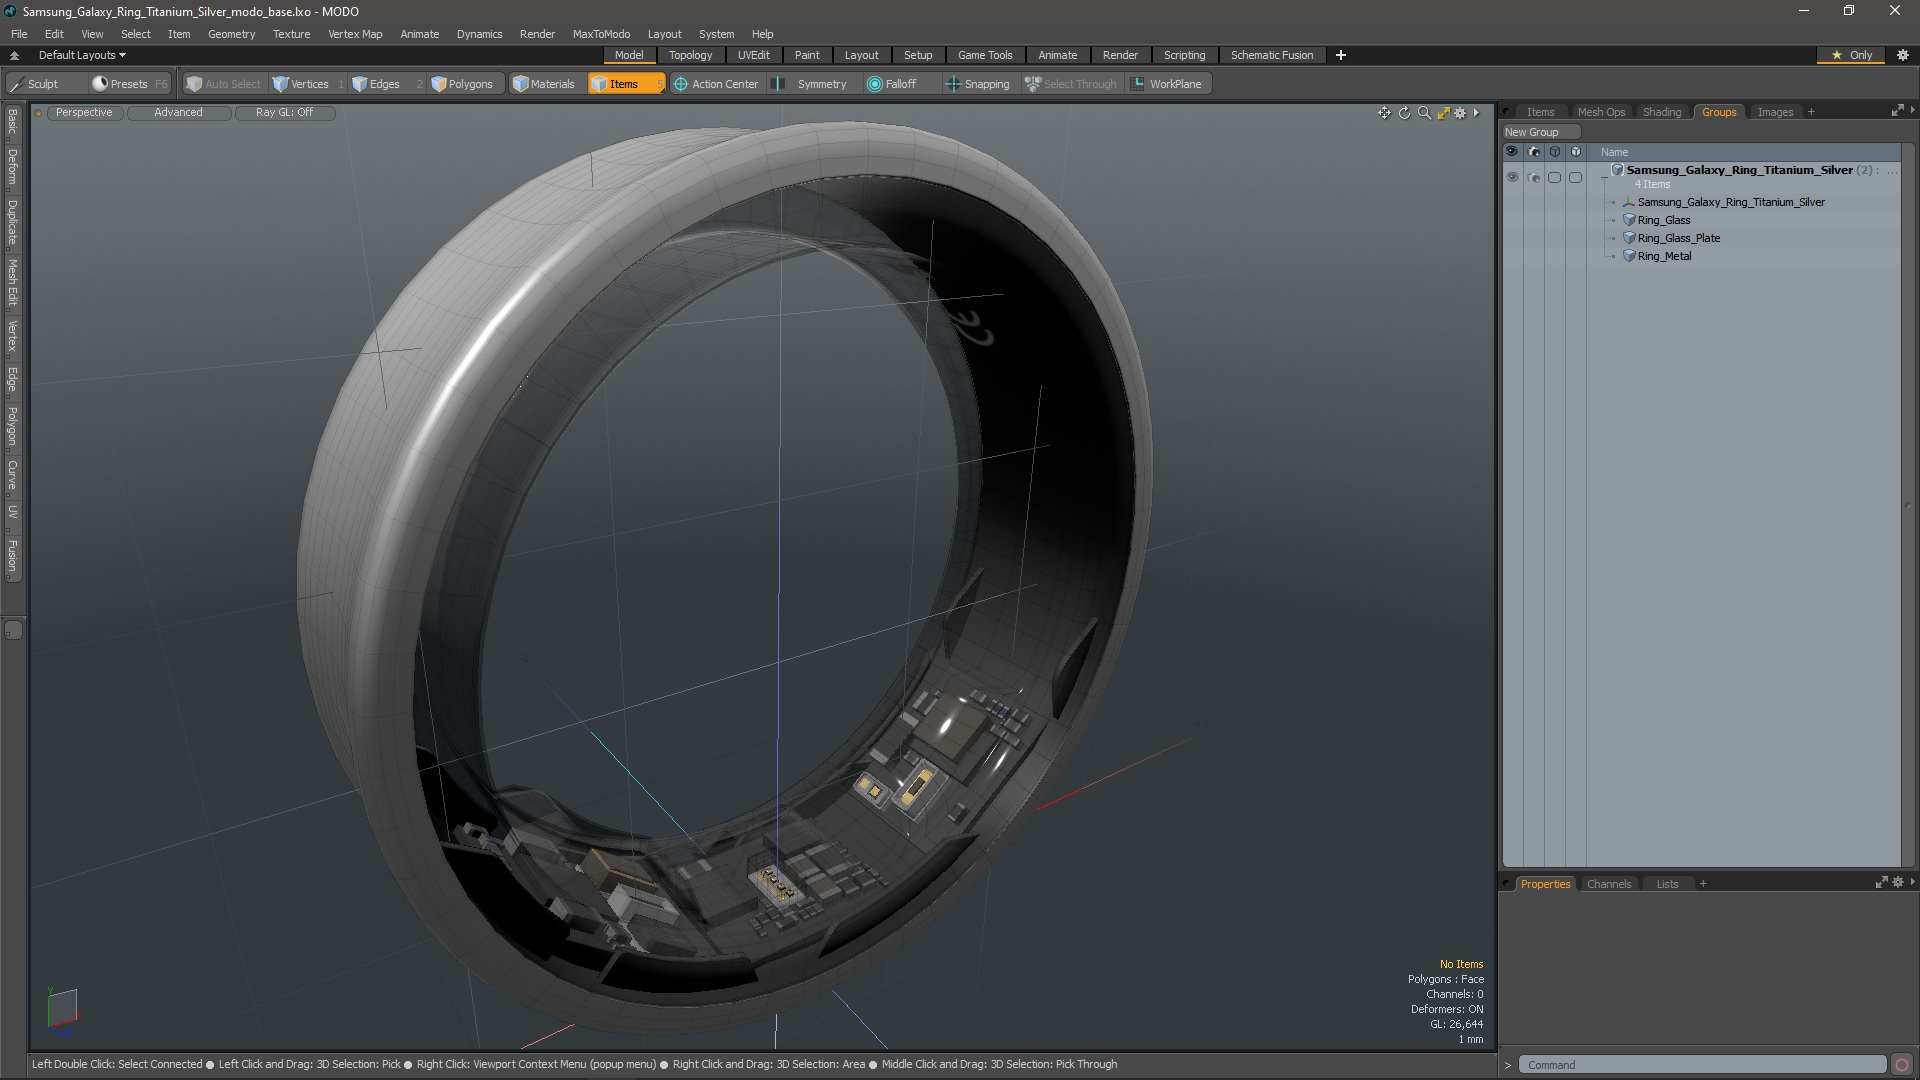
Task: Switch to the Channels tab
Action: click(1608, 884)
